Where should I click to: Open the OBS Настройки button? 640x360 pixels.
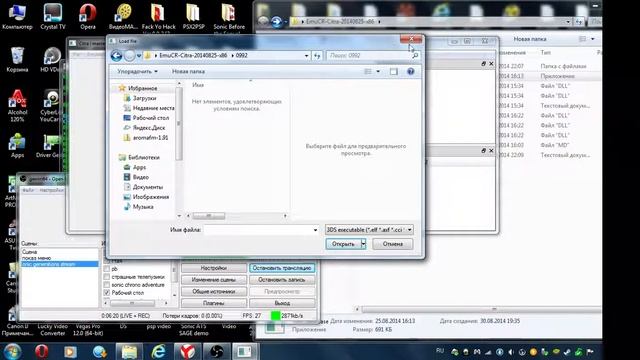[214, 268]
